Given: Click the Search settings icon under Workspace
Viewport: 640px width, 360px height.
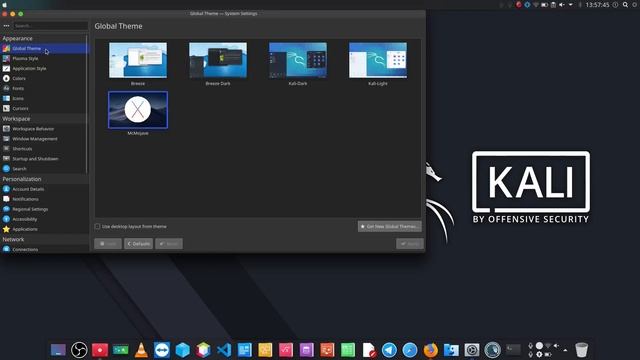Looking at the screenshot, I should (x=6, y=169).
